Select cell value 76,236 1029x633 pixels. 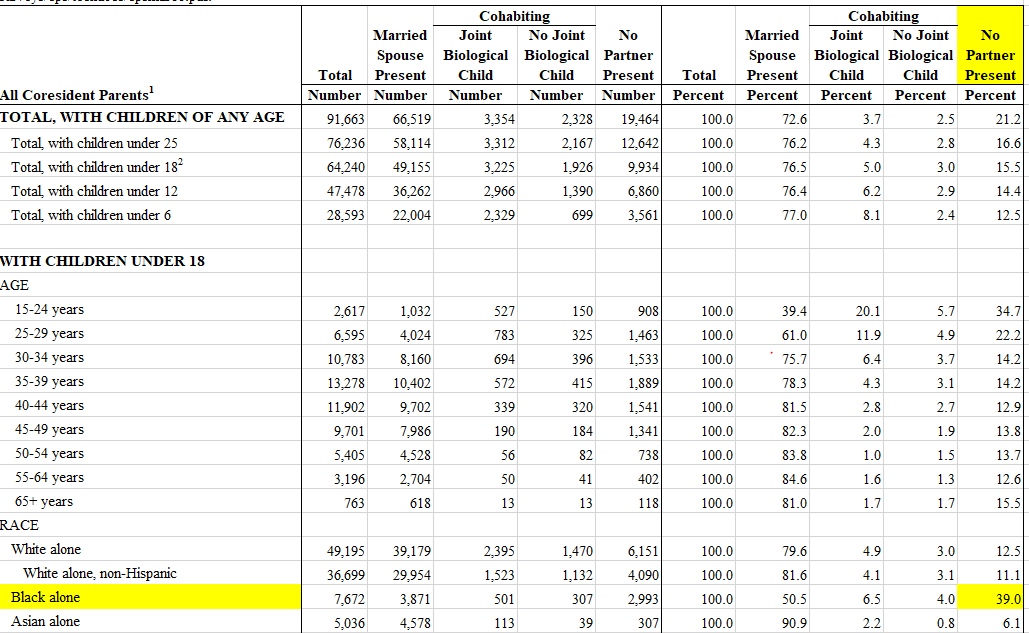pos(345,143)
